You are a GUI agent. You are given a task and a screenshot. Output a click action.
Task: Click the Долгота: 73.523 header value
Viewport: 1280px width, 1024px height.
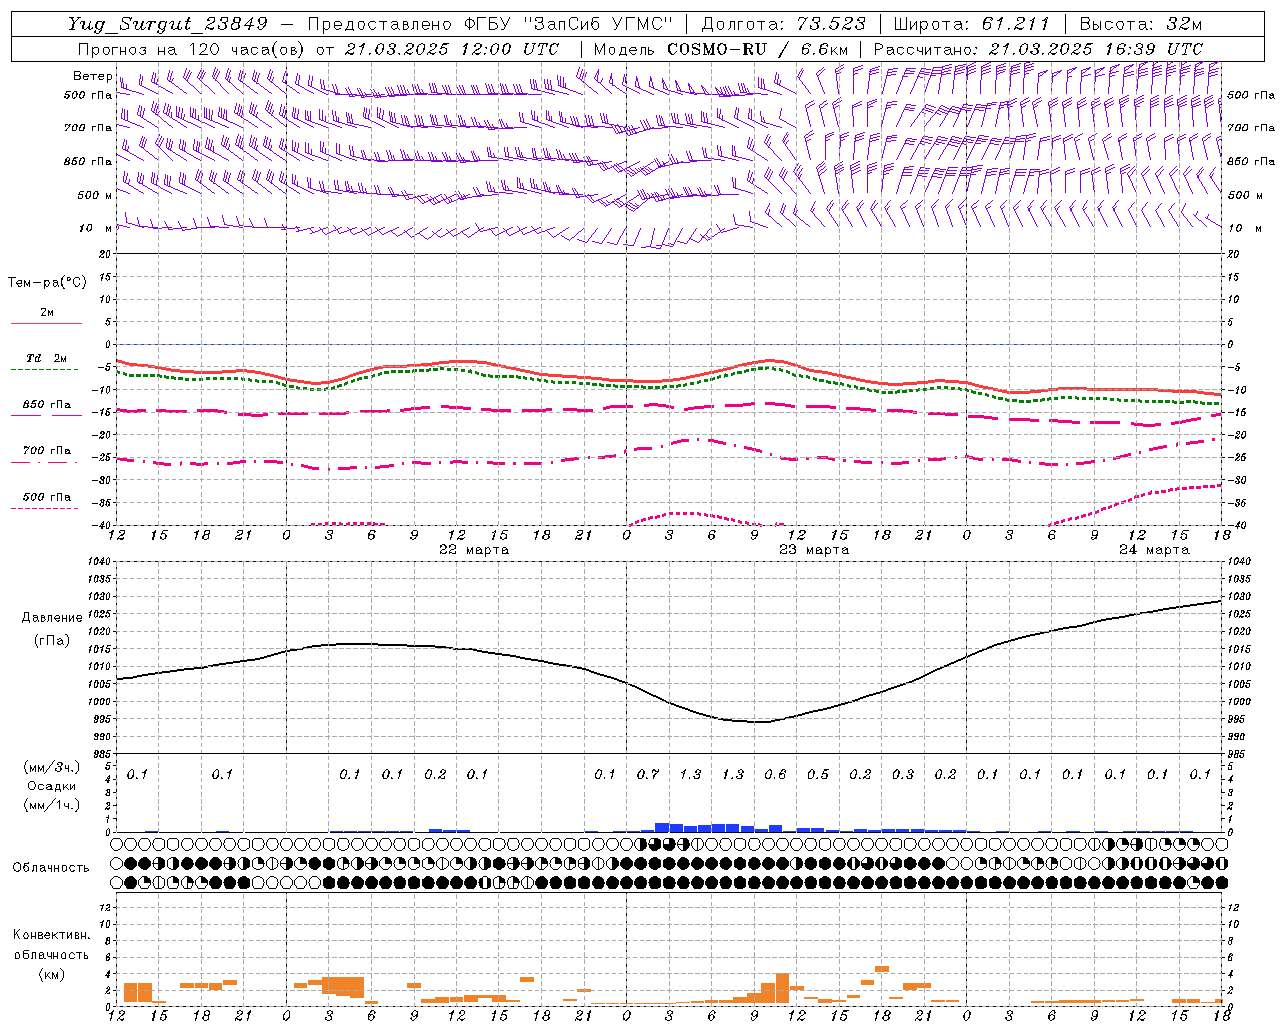(x=783, y=24)
